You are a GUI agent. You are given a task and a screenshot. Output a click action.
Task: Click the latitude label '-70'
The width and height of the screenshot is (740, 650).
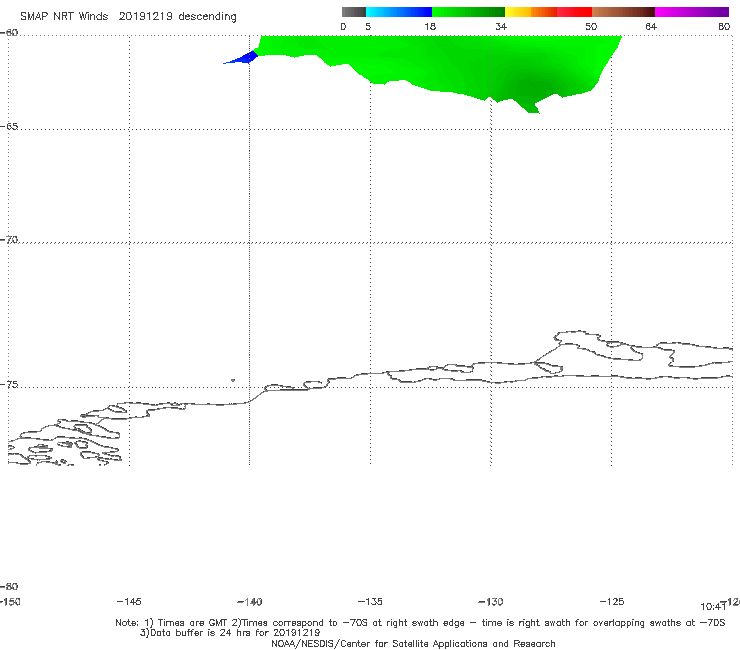[9, 240]
